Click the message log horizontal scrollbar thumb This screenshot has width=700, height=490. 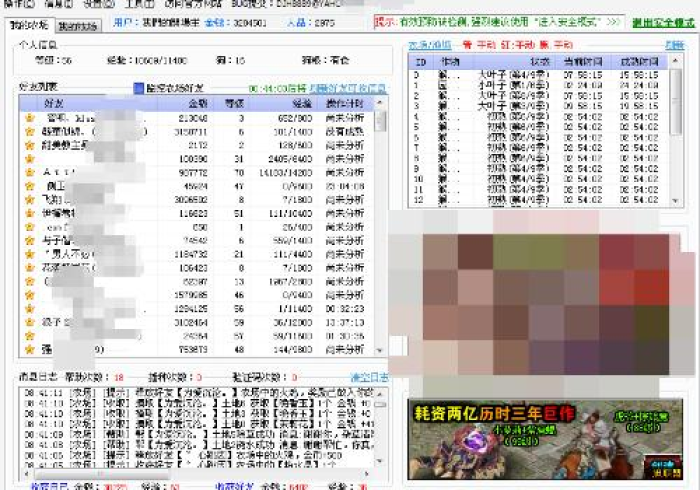(101, 473)
